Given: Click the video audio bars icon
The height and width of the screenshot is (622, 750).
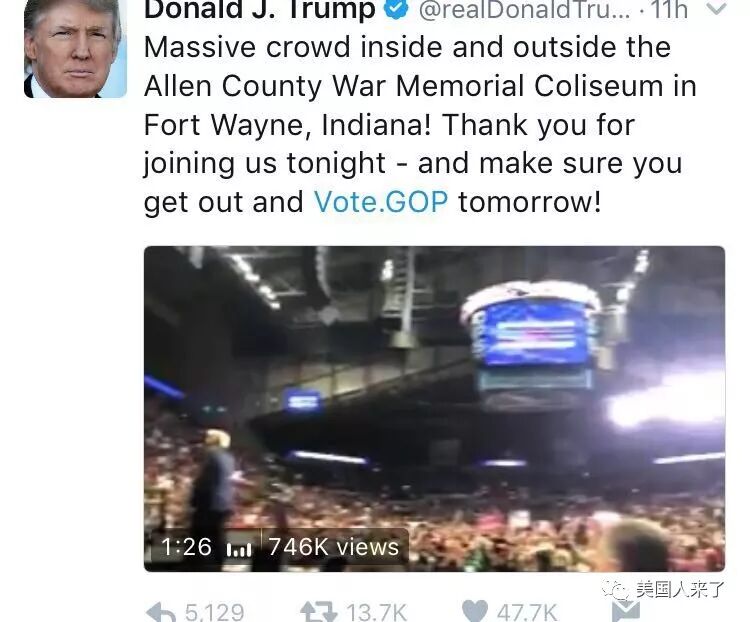Looking at the screenshot, I should pos(238,549).
